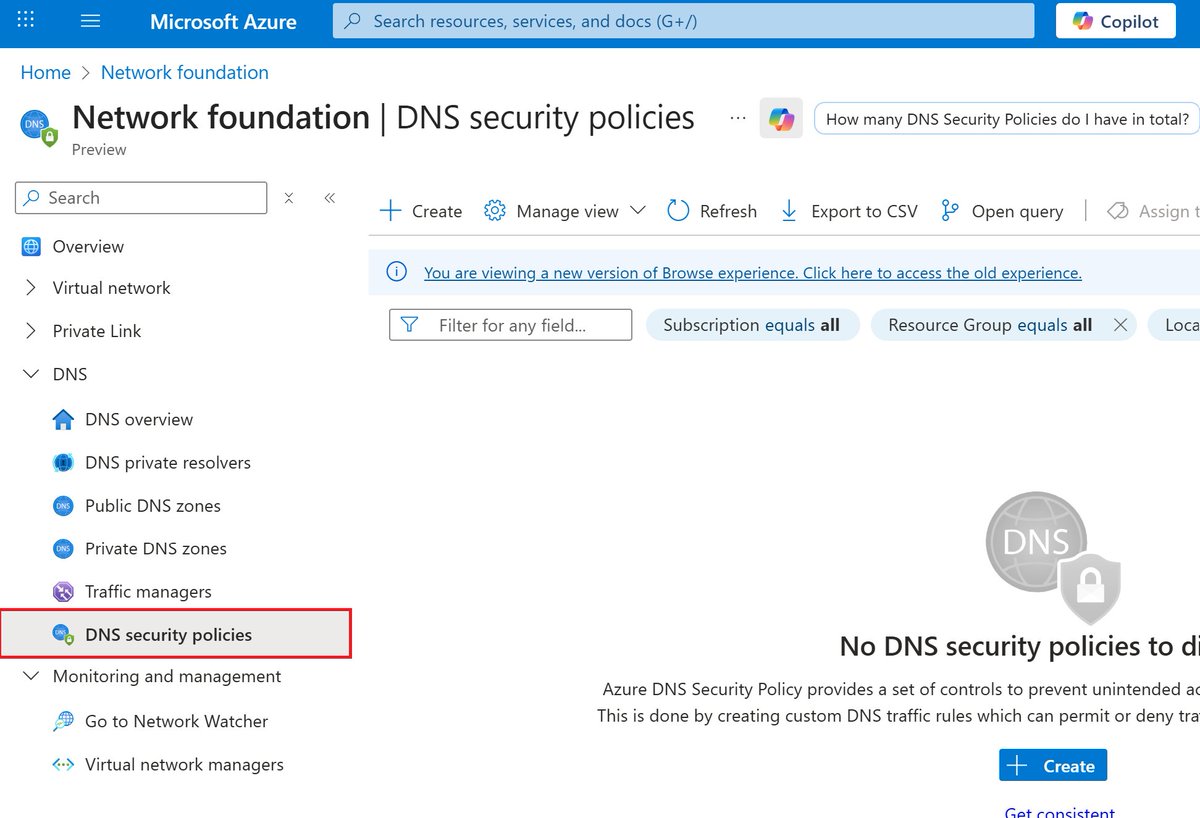Collapse the DNS section
This screenshot has width=1200, height=818.
pos(31,373)
